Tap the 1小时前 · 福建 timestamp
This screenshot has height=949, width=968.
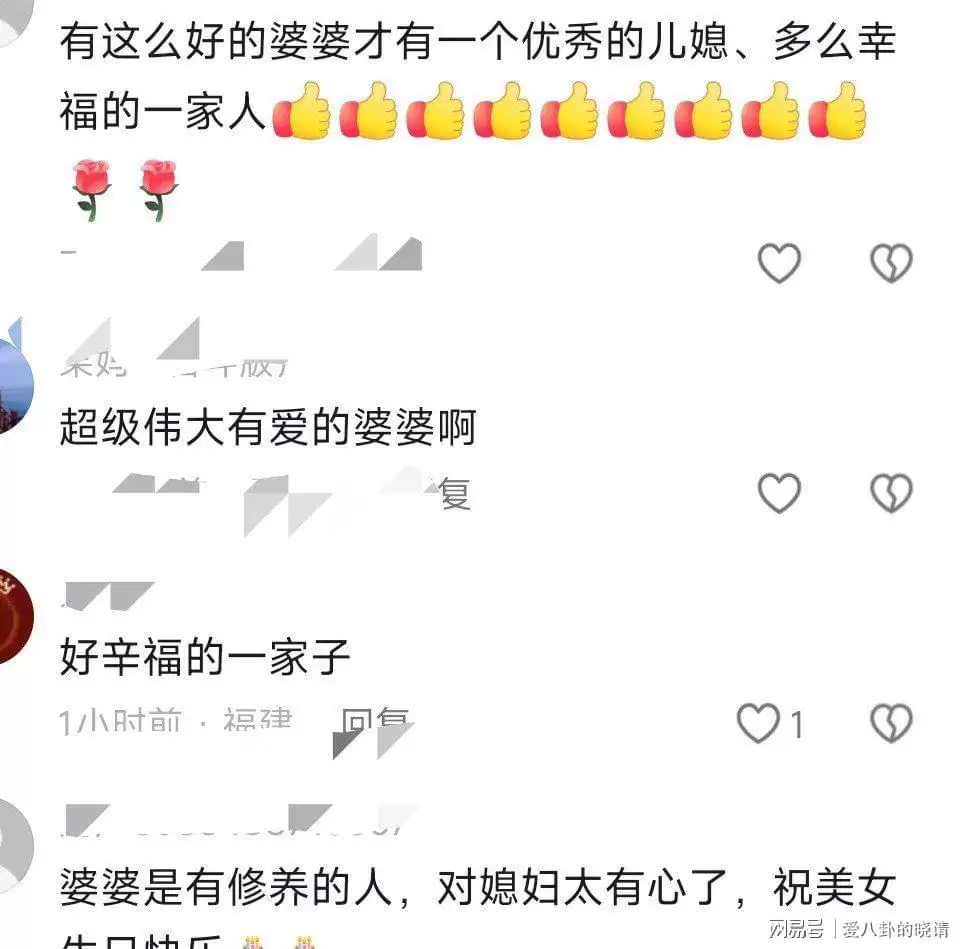175,721
